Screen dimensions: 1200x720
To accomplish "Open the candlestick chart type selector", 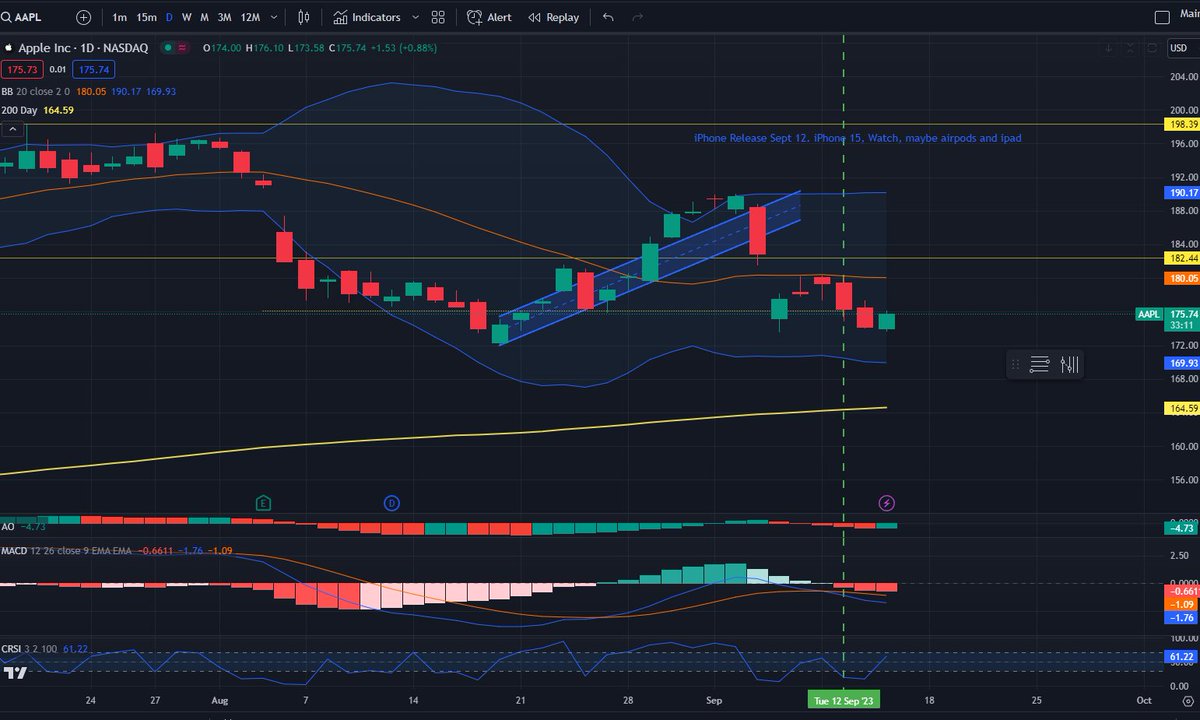I will pos(304,17).
